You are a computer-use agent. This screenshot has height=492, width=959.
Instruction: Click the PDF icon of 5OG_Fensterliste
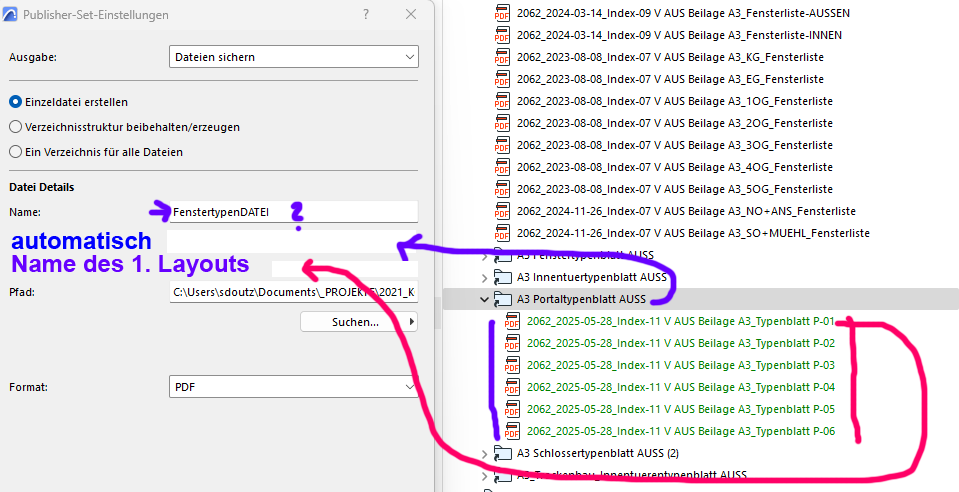point(502,190)
